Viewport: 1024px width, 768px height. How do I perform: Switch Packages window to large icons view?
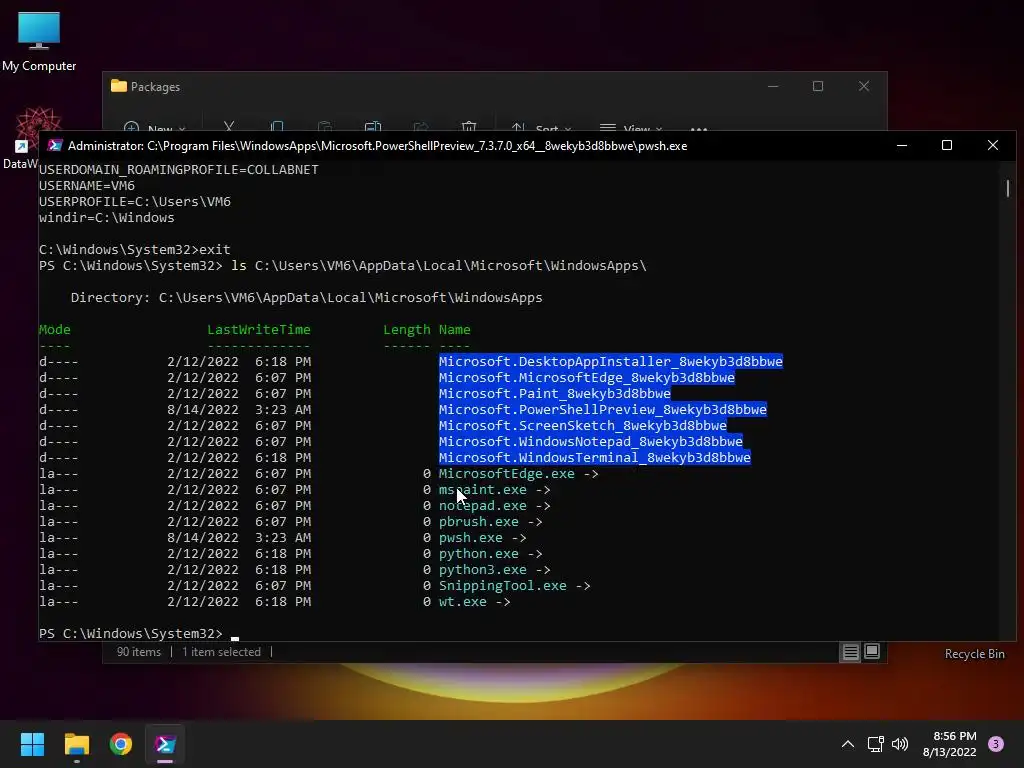click(x=872, y=651)
